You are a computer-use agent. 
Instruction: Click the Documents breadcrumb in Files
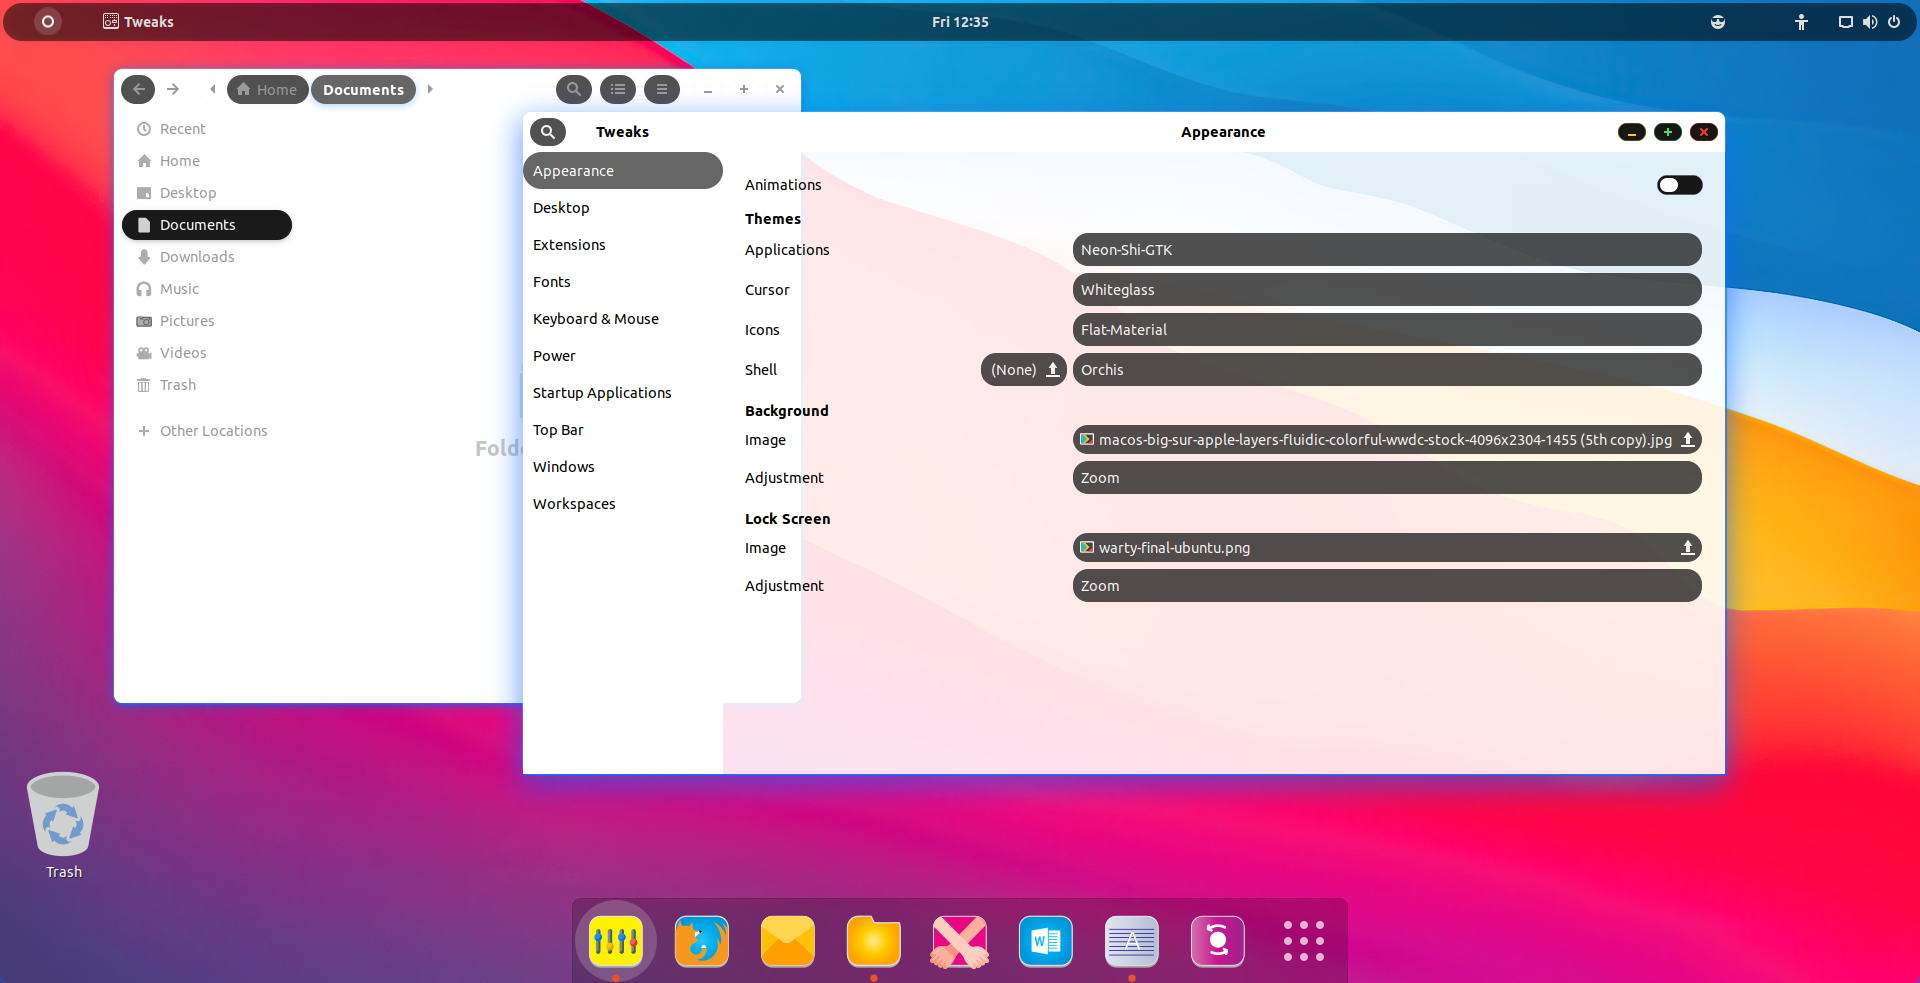coord(363,90)
